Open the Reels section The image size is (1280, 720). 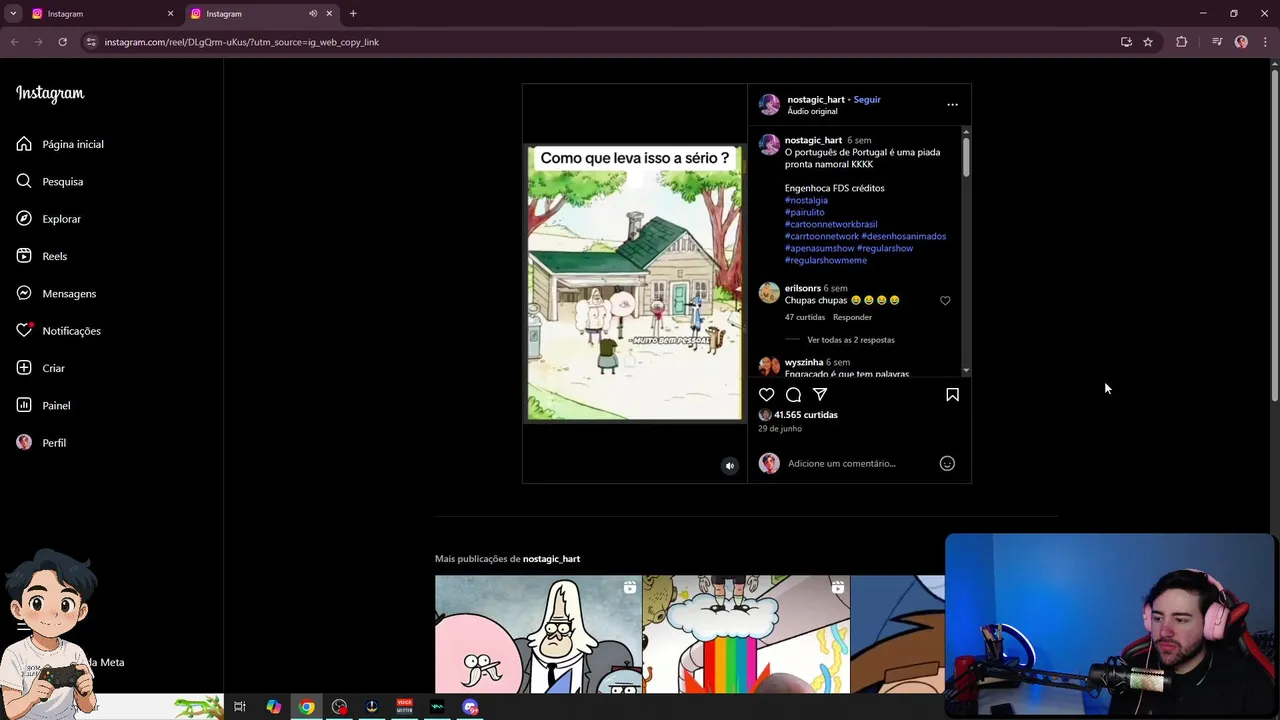[42, 256]
